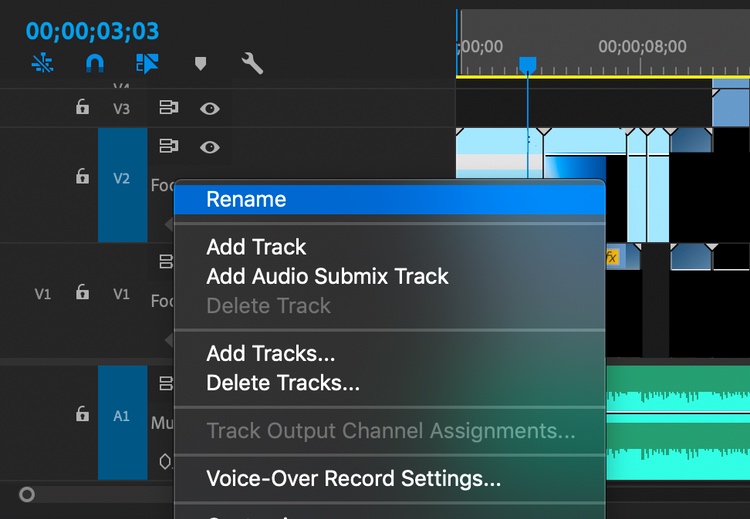This screenshot has width=750, height=519.
Task: Toggle sync lock on track V2
Action: coord(168,147)
